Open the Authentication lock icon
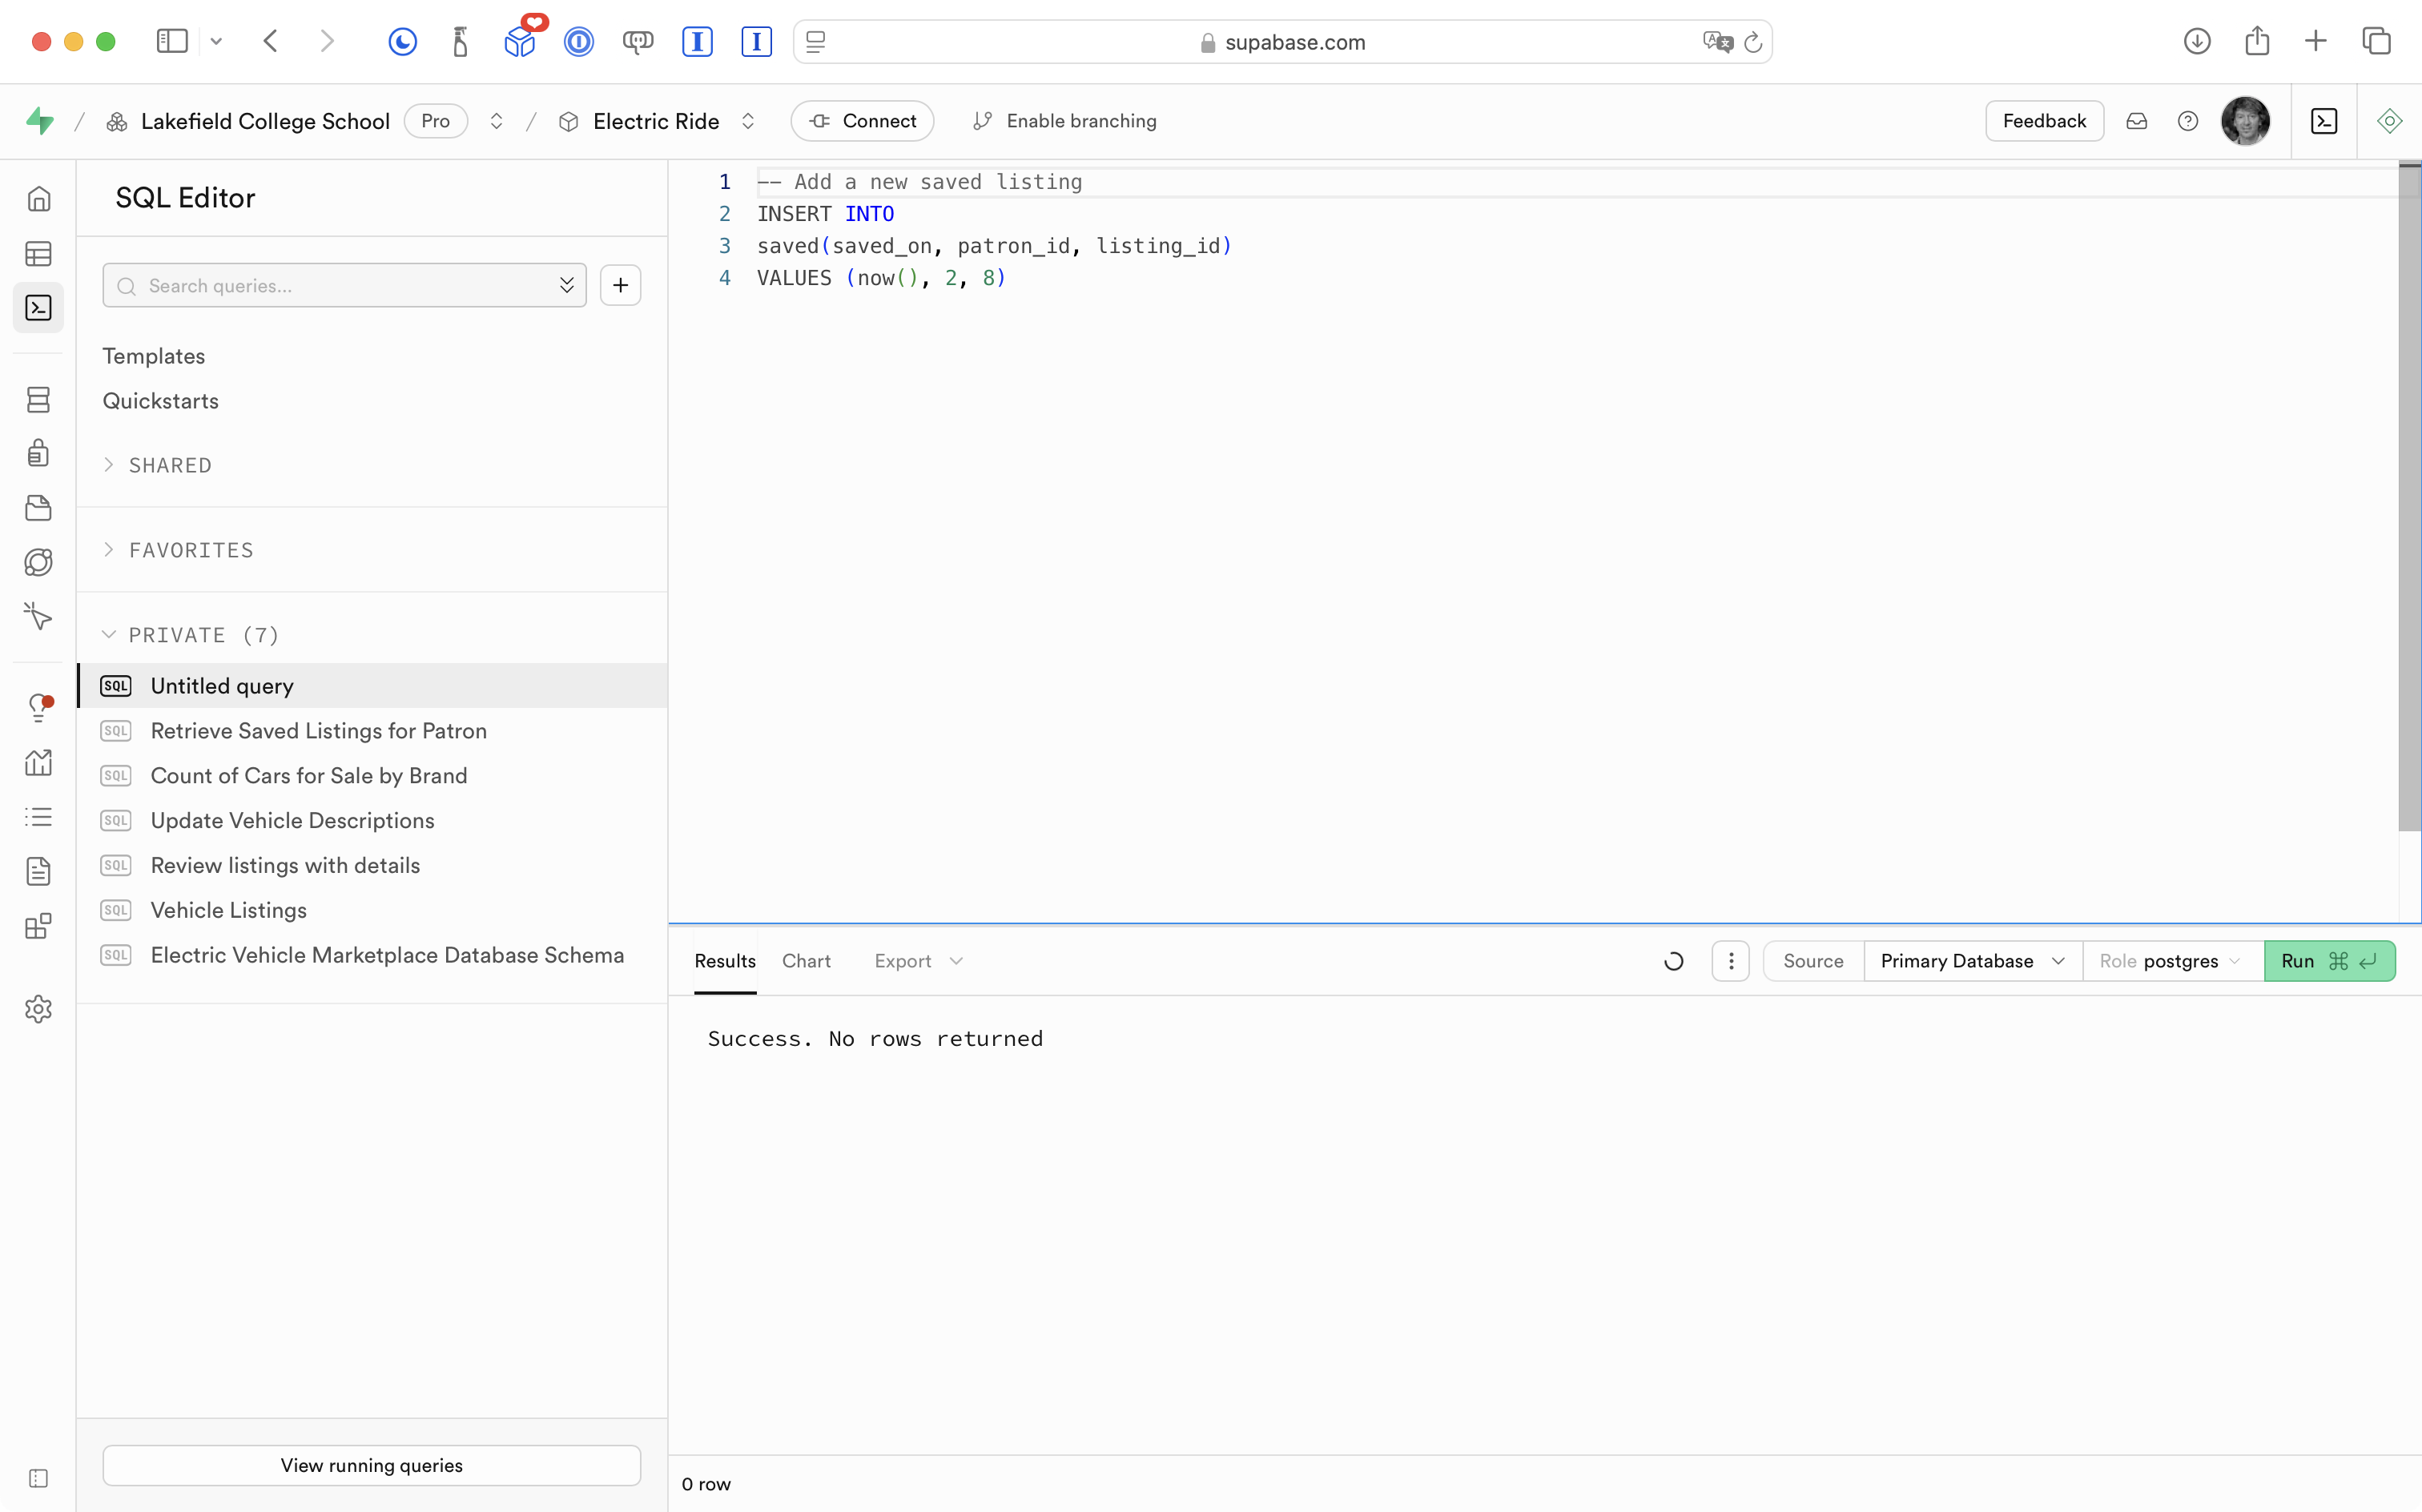Image resolution: width=2422 pixels, height=1512 pixels. (38, 453)
